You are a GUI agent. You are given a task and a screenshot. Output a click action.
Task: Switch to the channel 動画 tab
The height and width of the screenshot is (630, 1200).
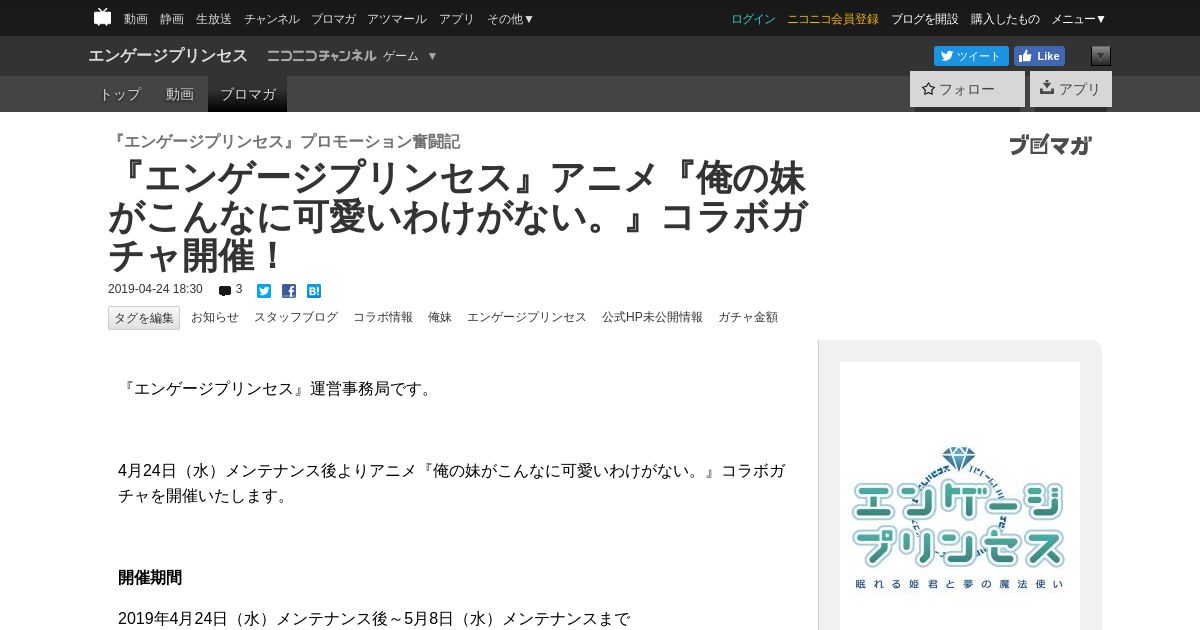click(x=180, y=94)
